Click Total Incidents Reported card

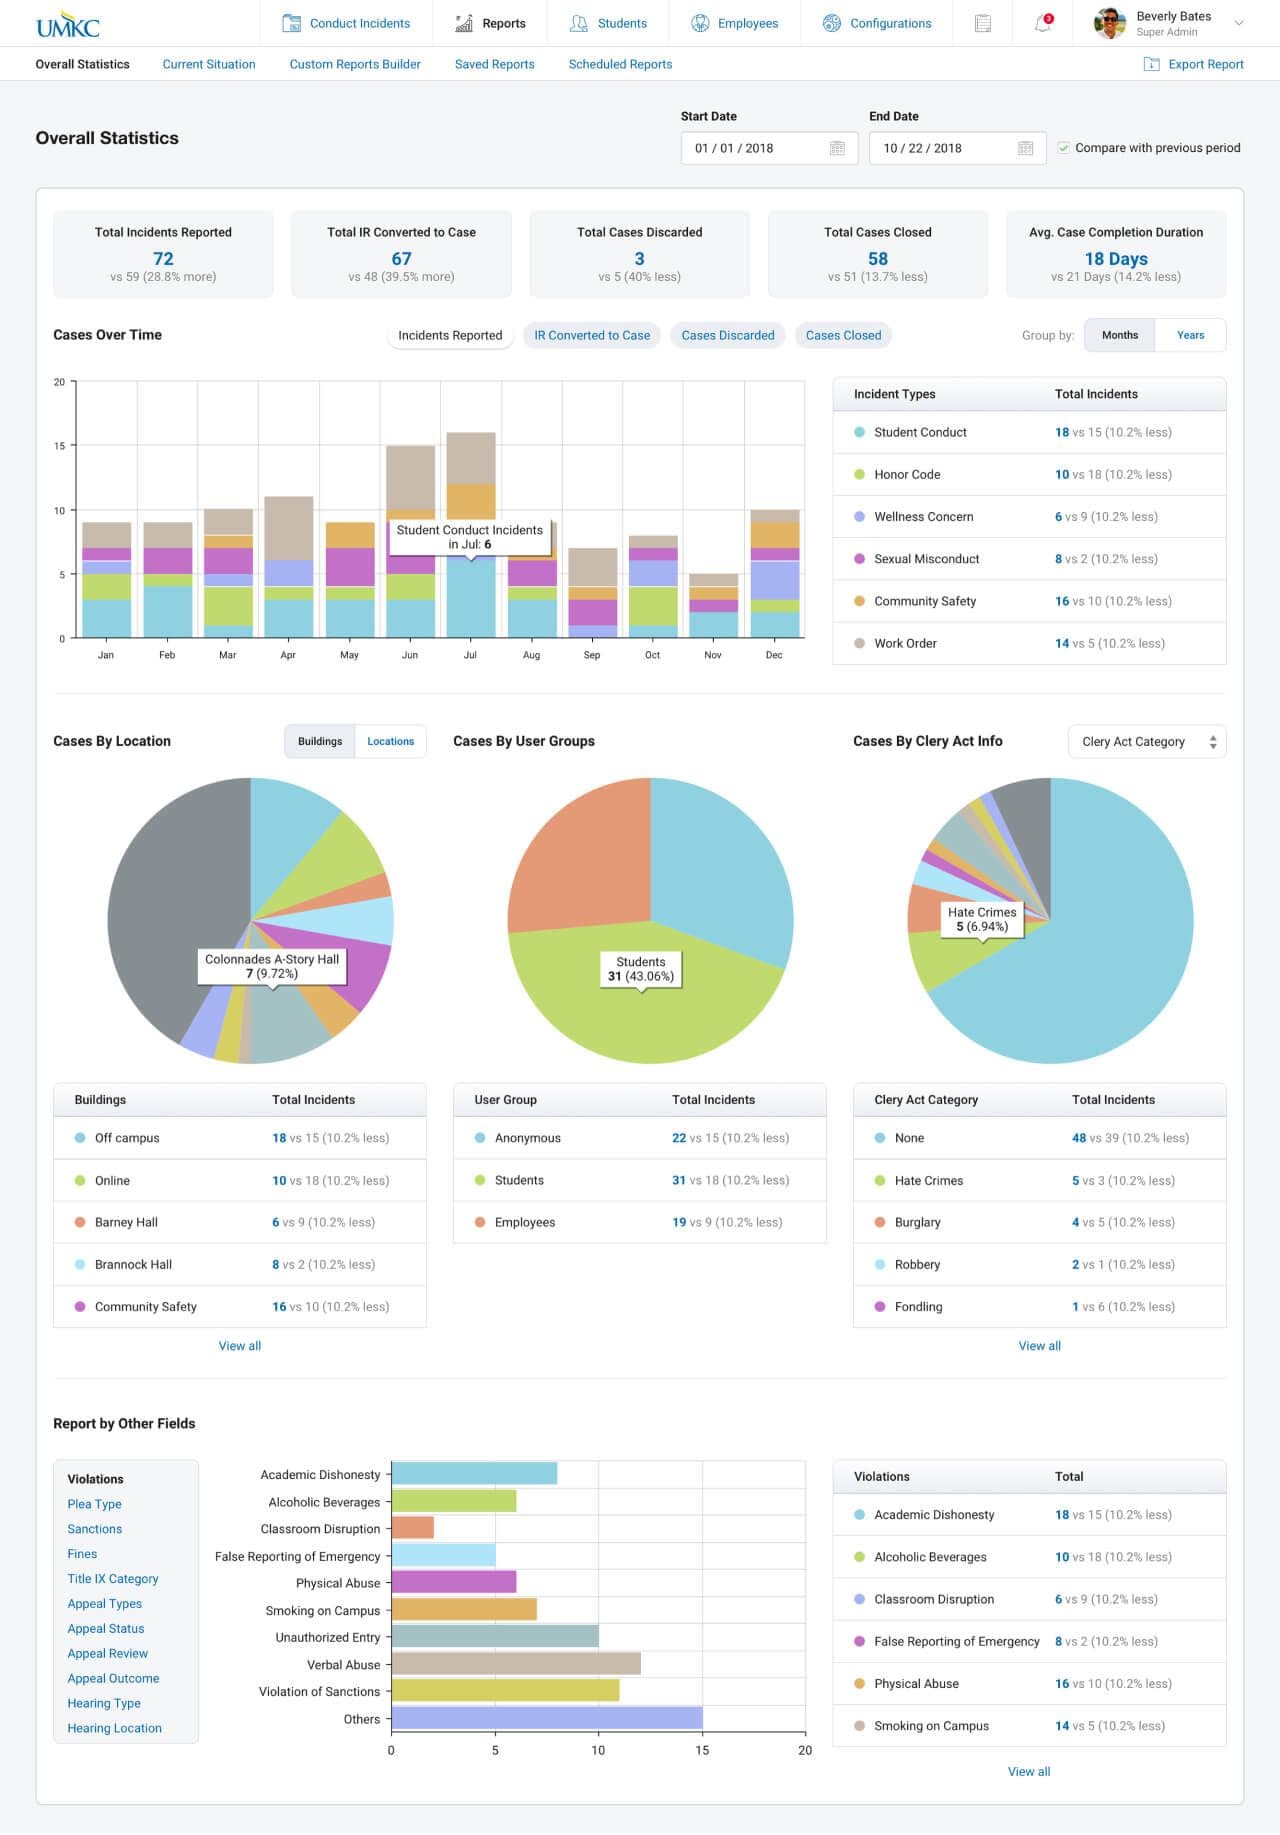tap(163, 254)
